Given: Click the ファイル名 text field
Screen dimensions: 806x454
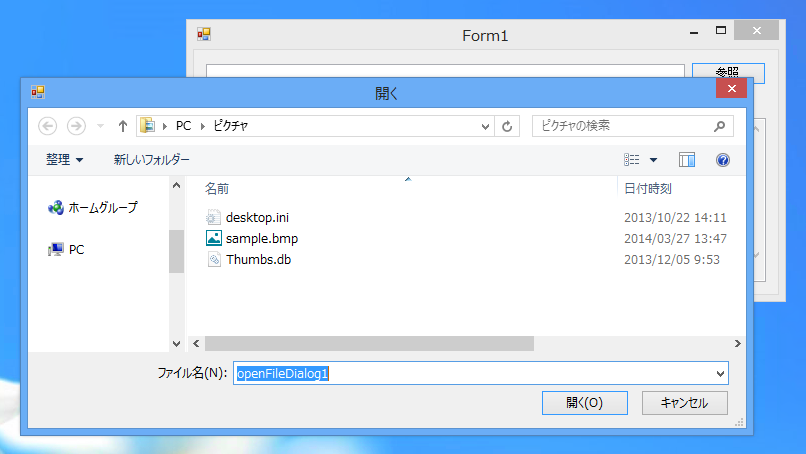Looking at the screenshot, I should point(473,373).
